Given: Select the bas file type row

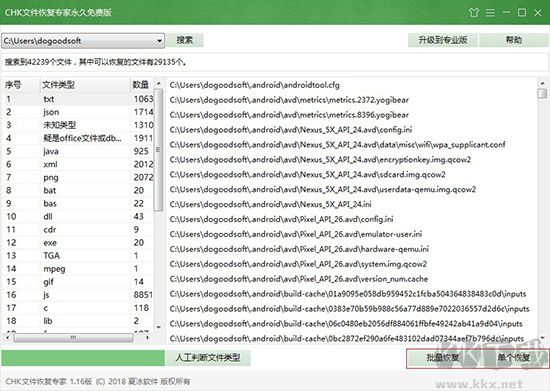Looking at the screenshot, I should point(78,203).
